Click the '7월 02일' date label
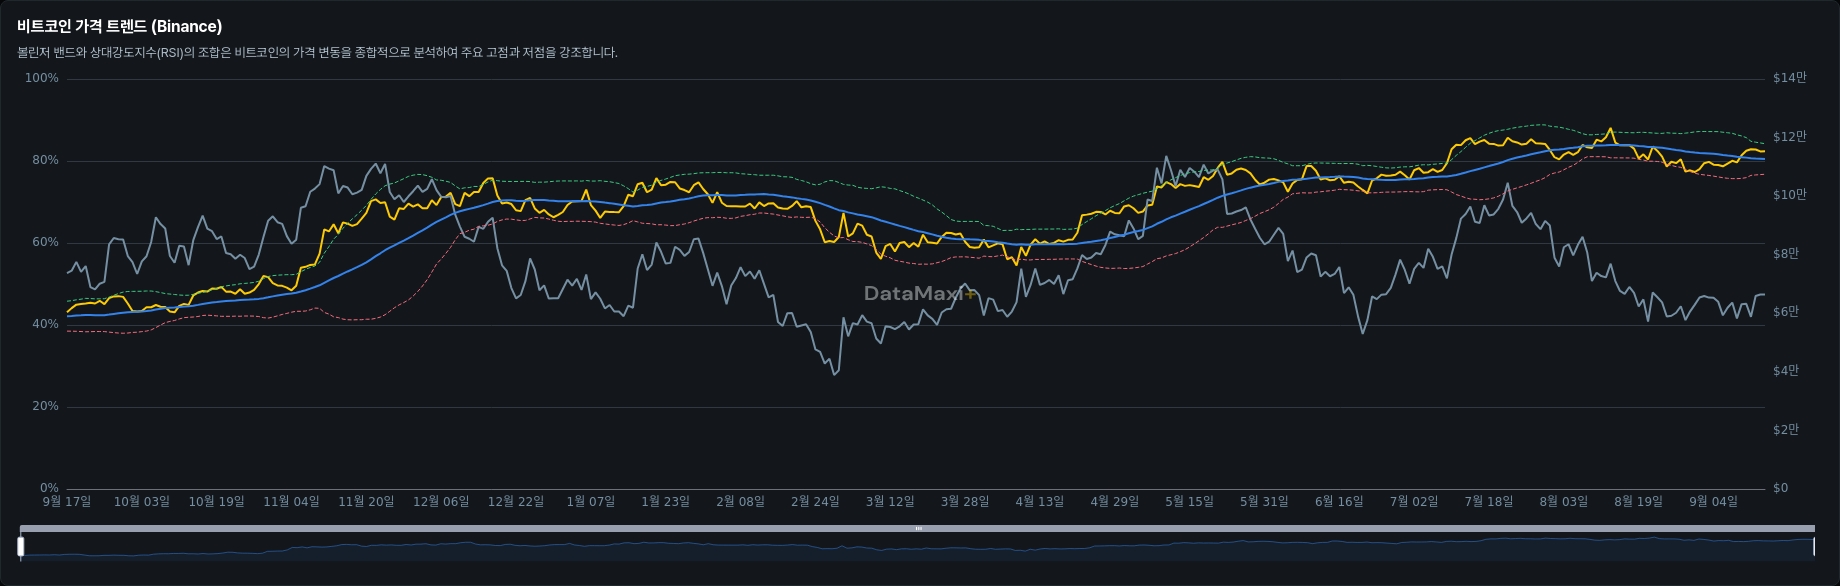 1414,502
